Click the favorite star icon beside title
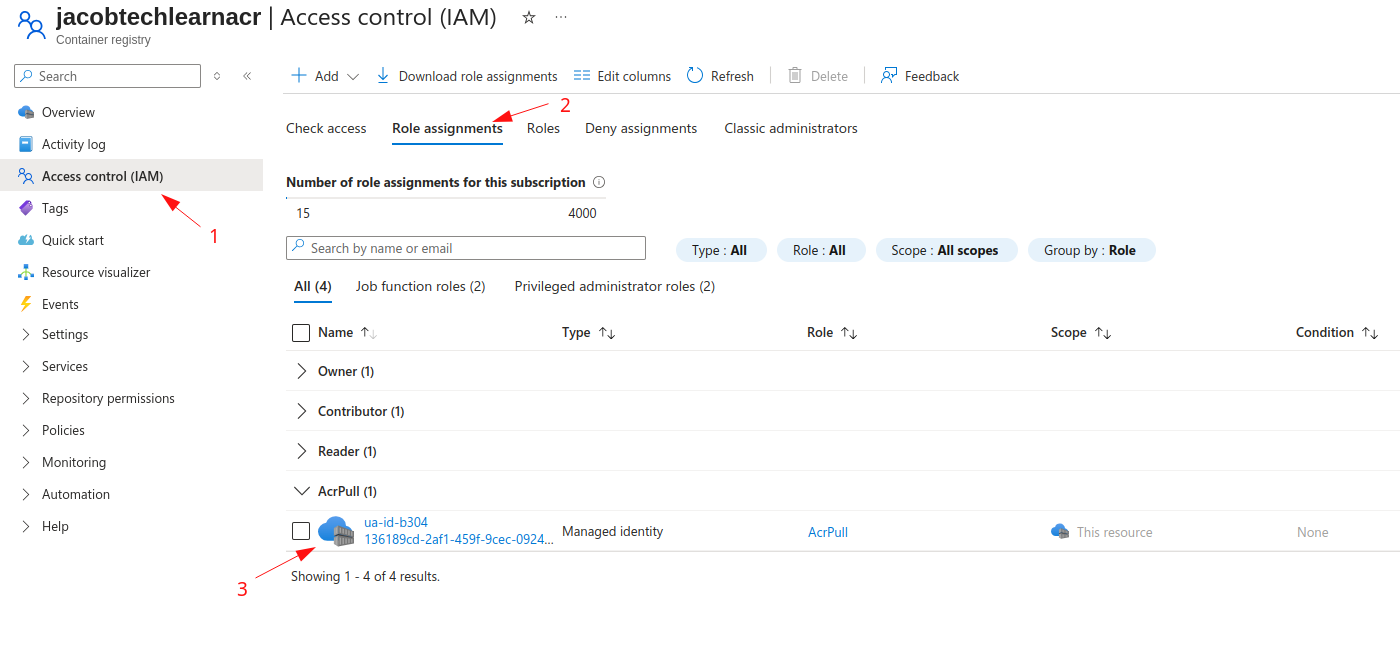This screenshot has height=653, width=1400. tap(529, 18)
